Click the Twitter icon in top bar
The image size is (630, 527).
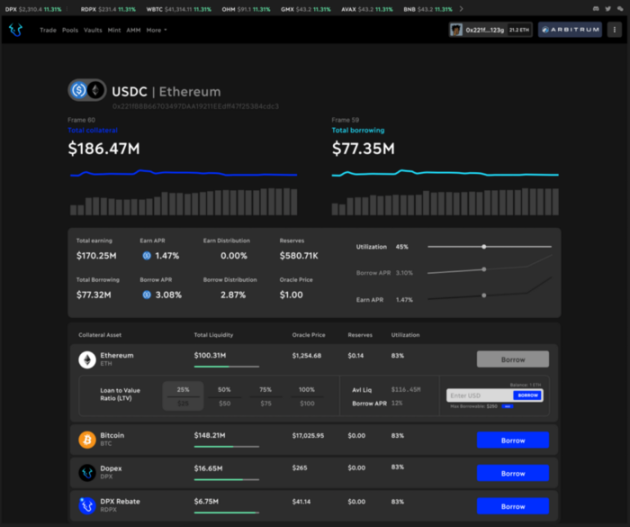[x=607, y=8]
